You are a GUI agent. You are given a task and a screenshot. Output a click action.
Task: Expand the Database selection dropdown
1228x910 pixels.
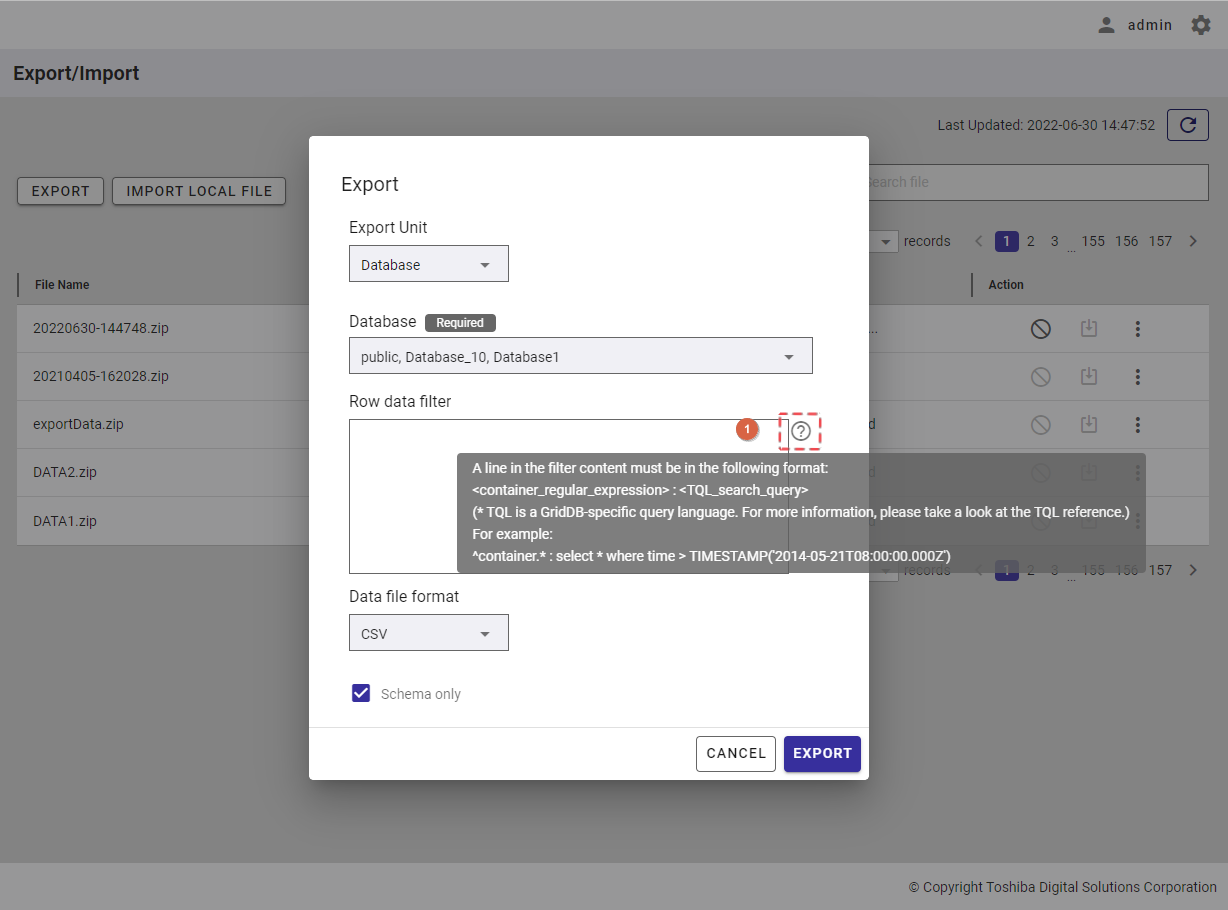click(x=580, y=356)
